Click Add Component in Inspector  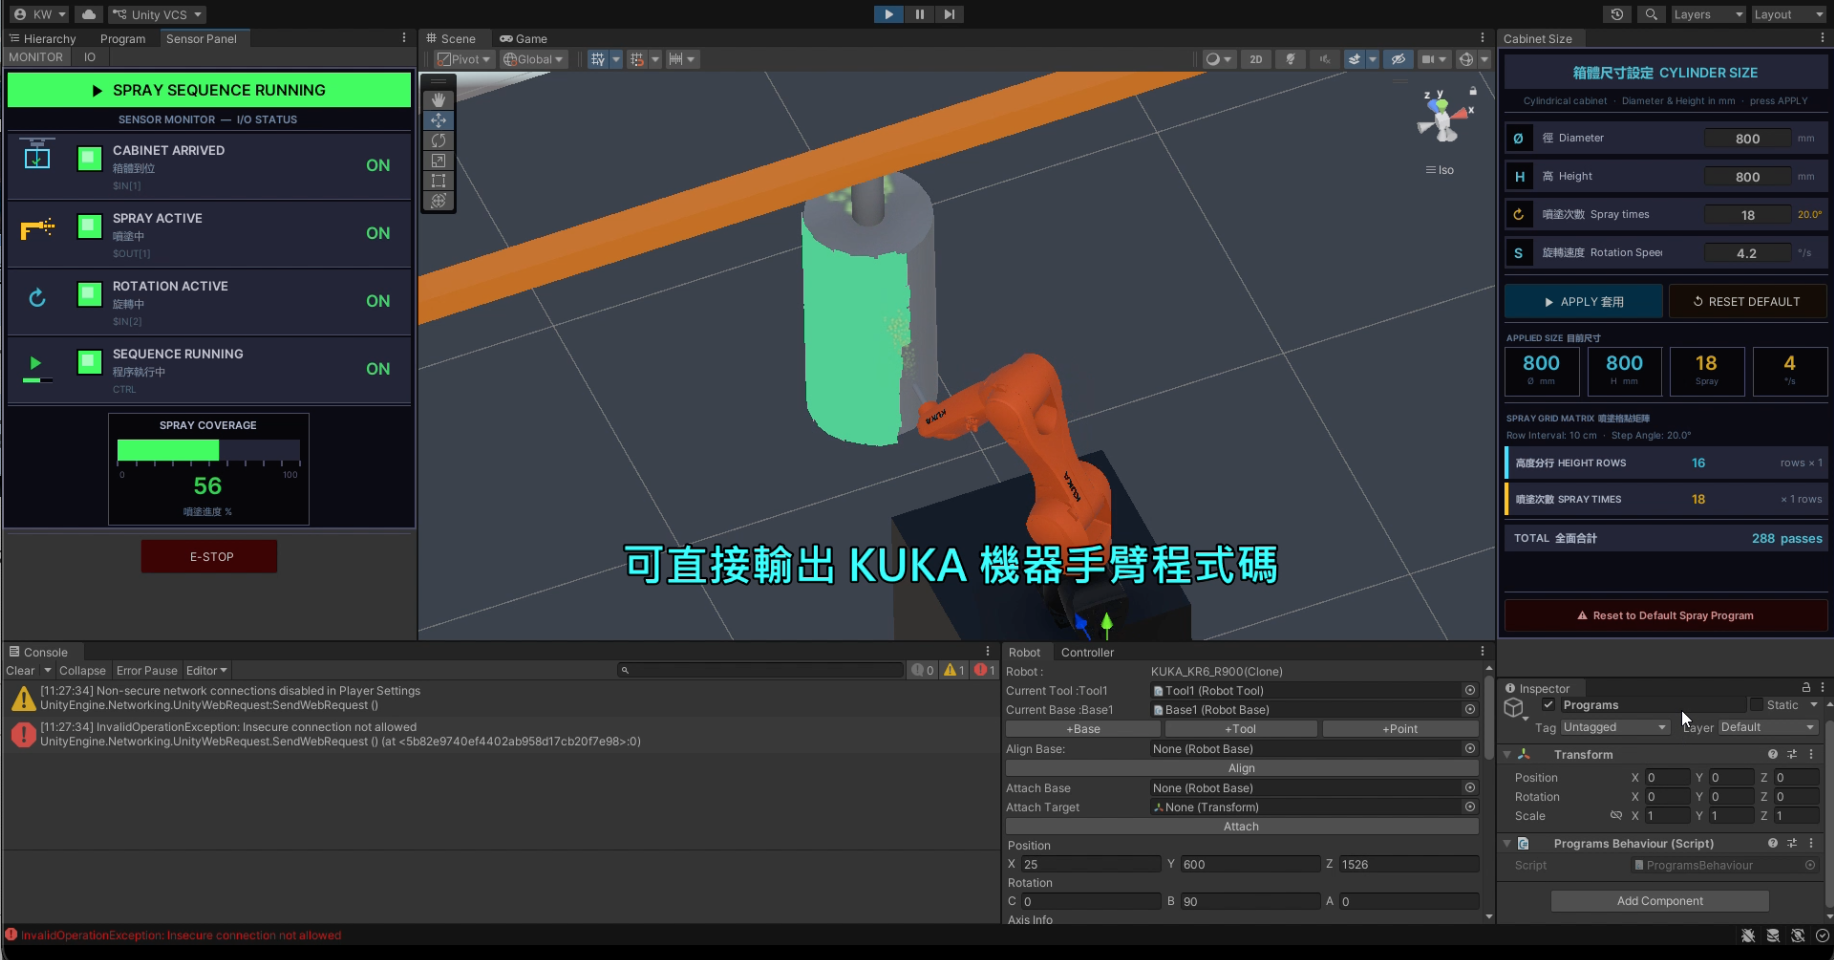pos(1659,901)
